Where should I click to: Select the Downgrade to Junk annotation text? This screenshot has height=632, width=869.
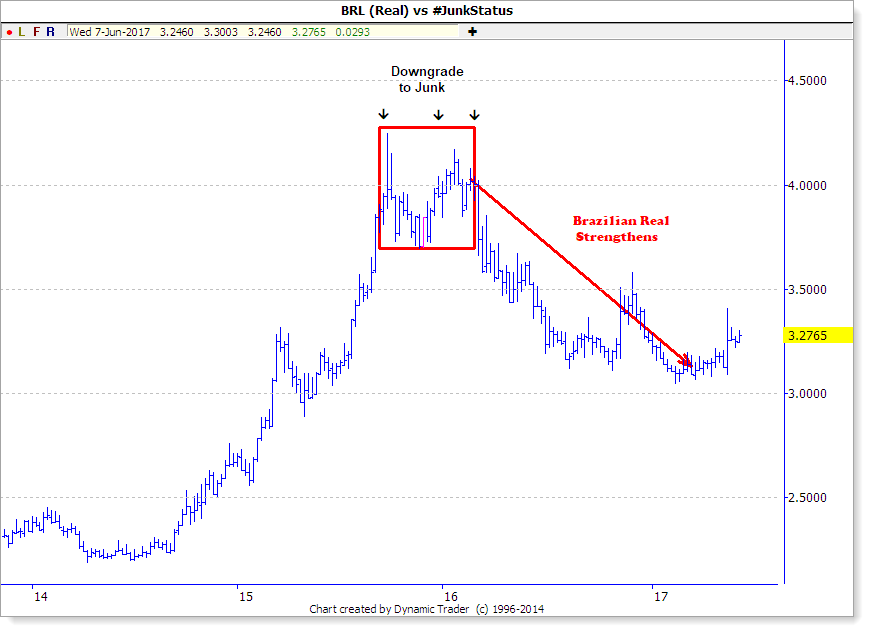[x=427, y=79]
